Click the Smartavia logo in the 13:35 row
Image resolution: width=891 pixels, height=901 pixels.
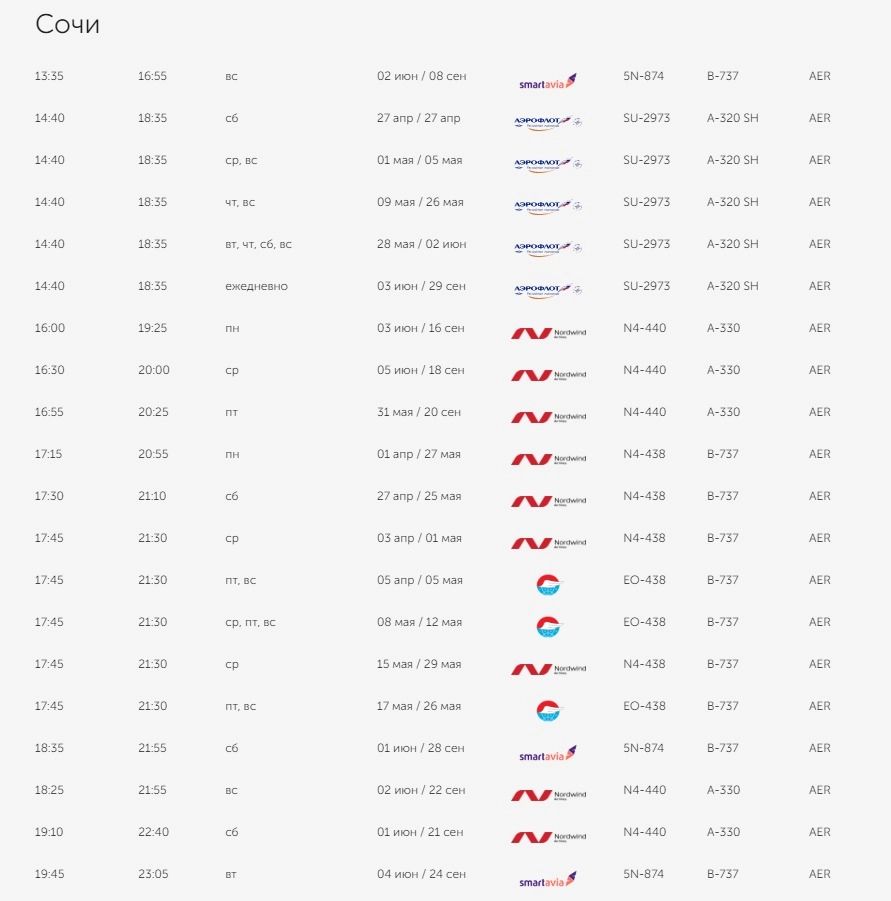548,79
